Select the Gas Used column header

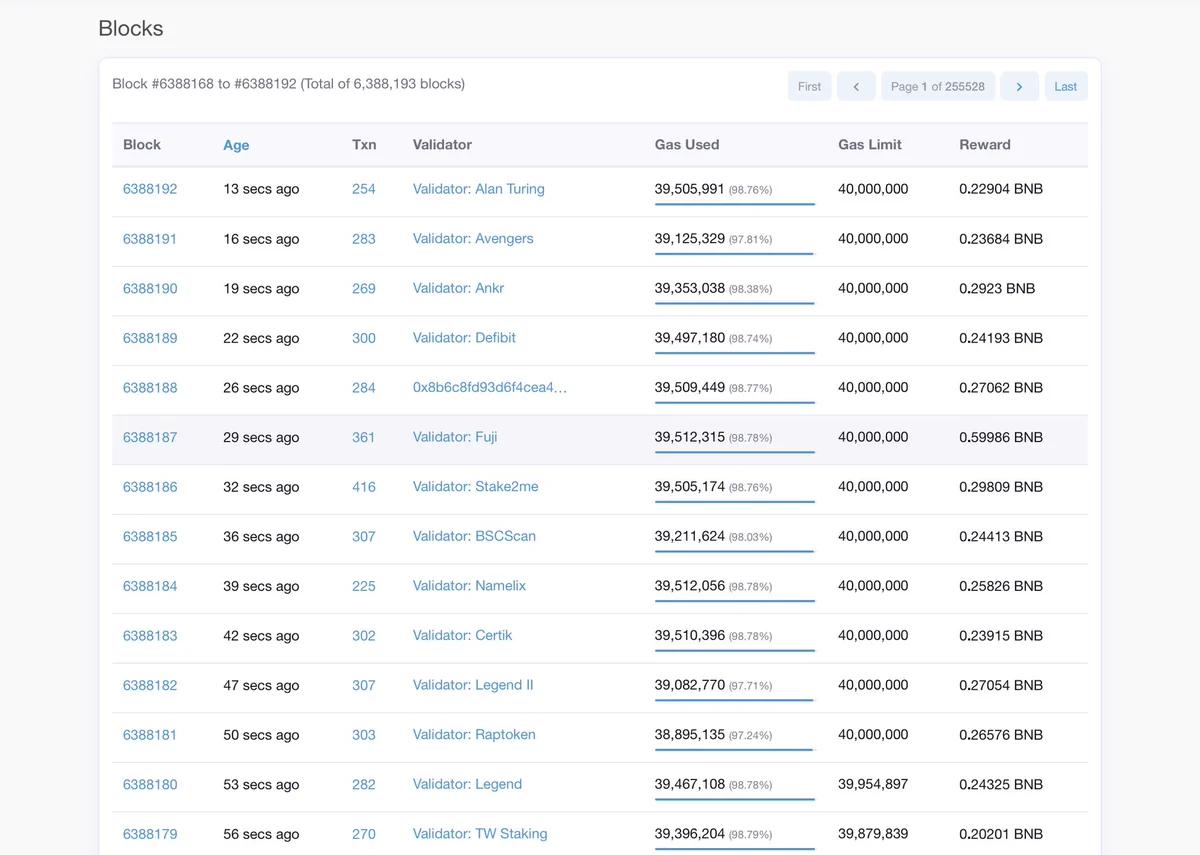pyautogui.click(x=687, y=145)
